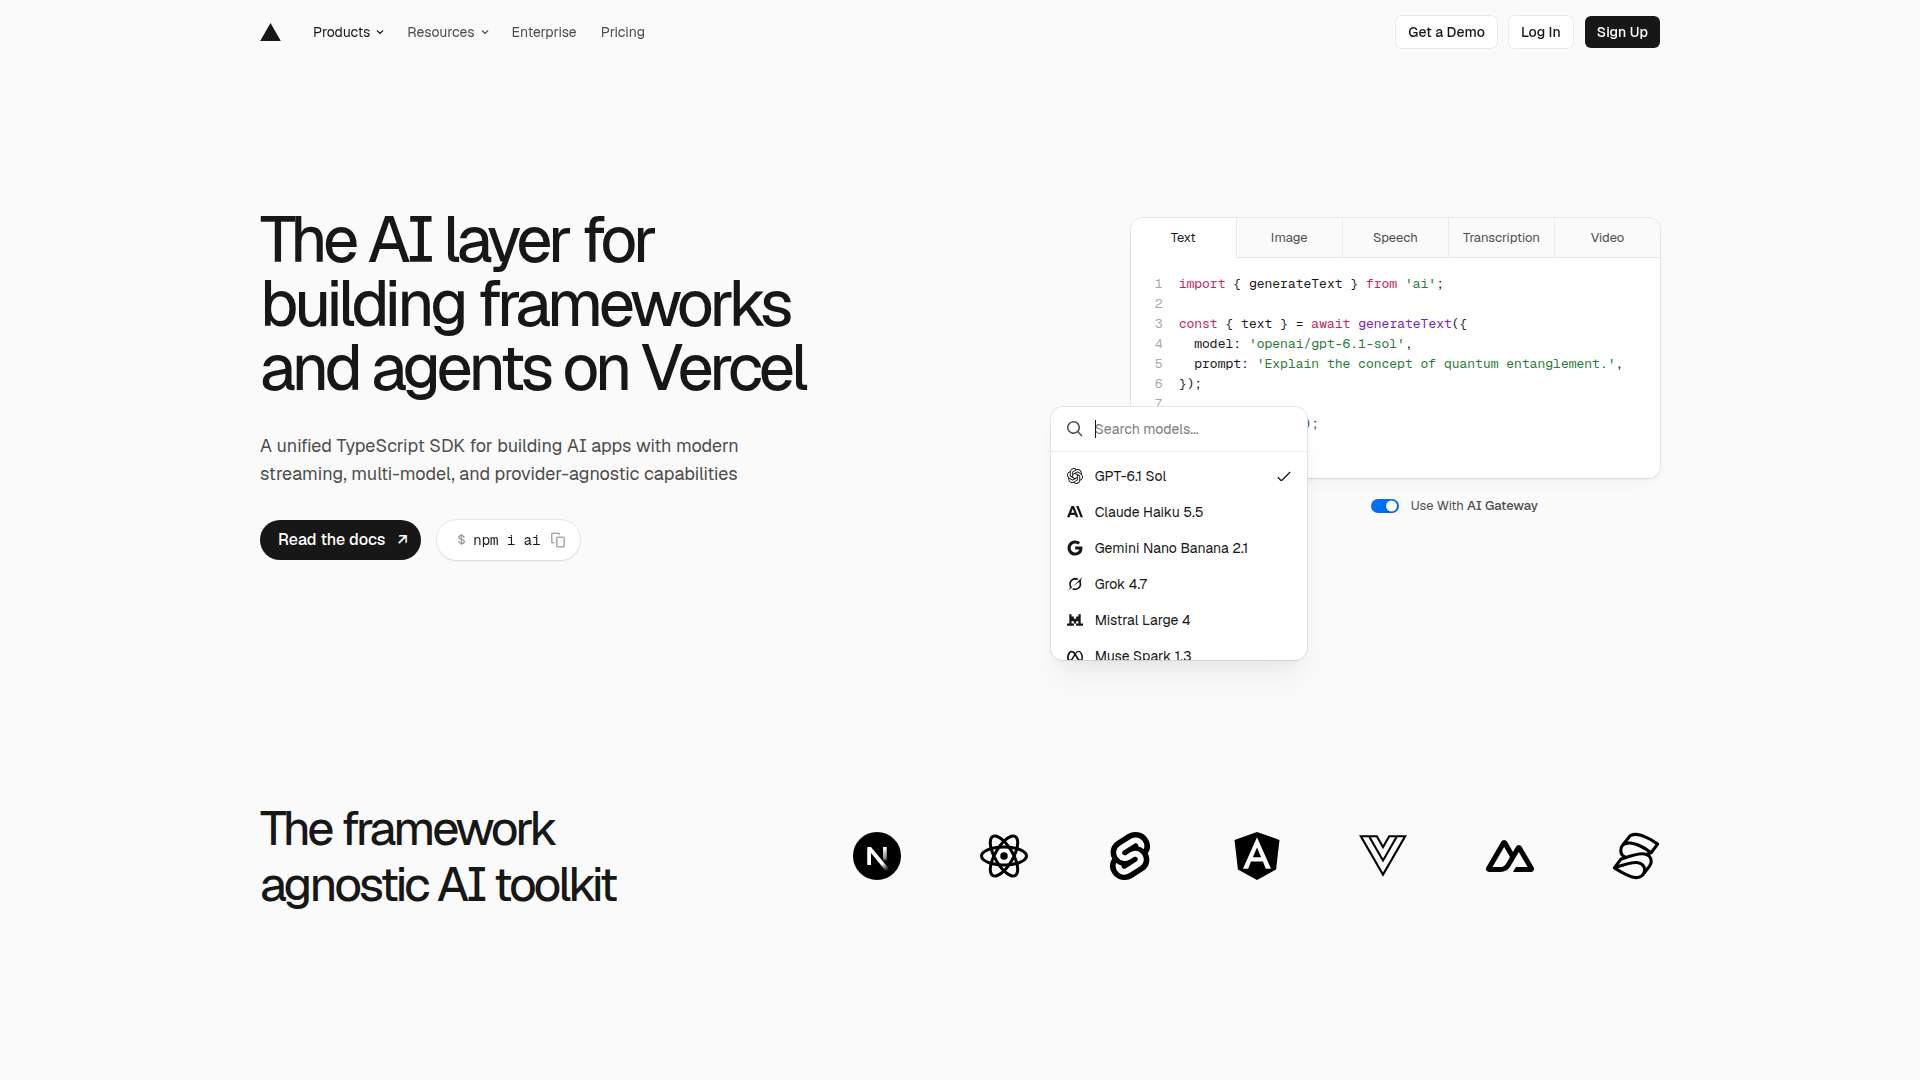Open the Speech code tab
Screen dimensions: 1920x1080
click(1395, 238)
